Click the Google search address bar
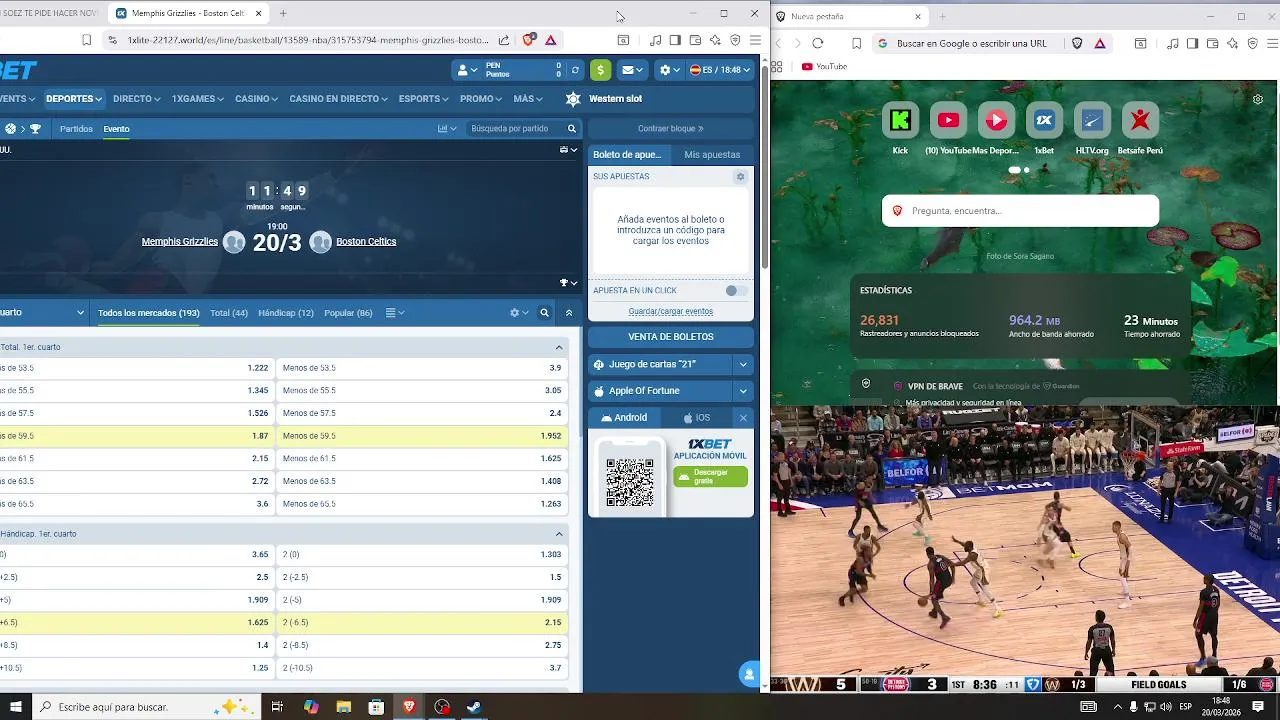 coord(971,43)
